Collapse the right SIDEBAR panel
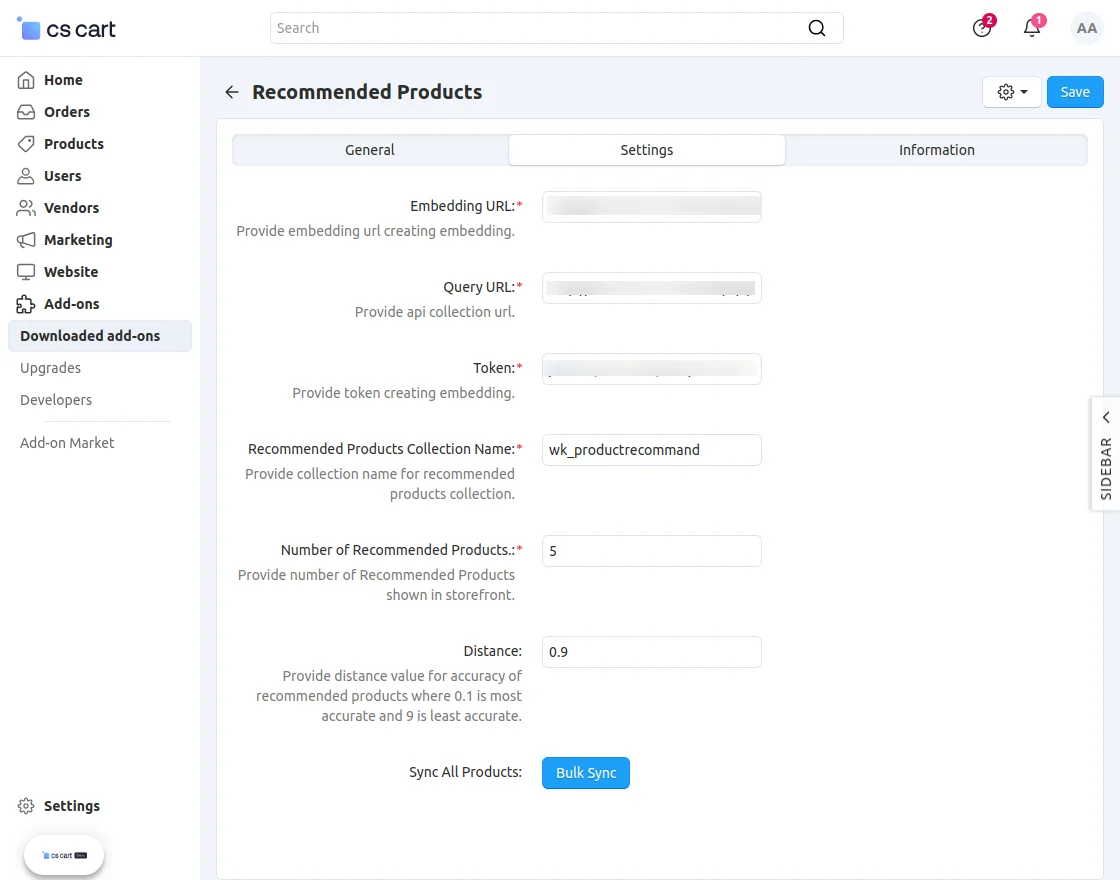The image size is (1120, 880). pos(1105,417)
